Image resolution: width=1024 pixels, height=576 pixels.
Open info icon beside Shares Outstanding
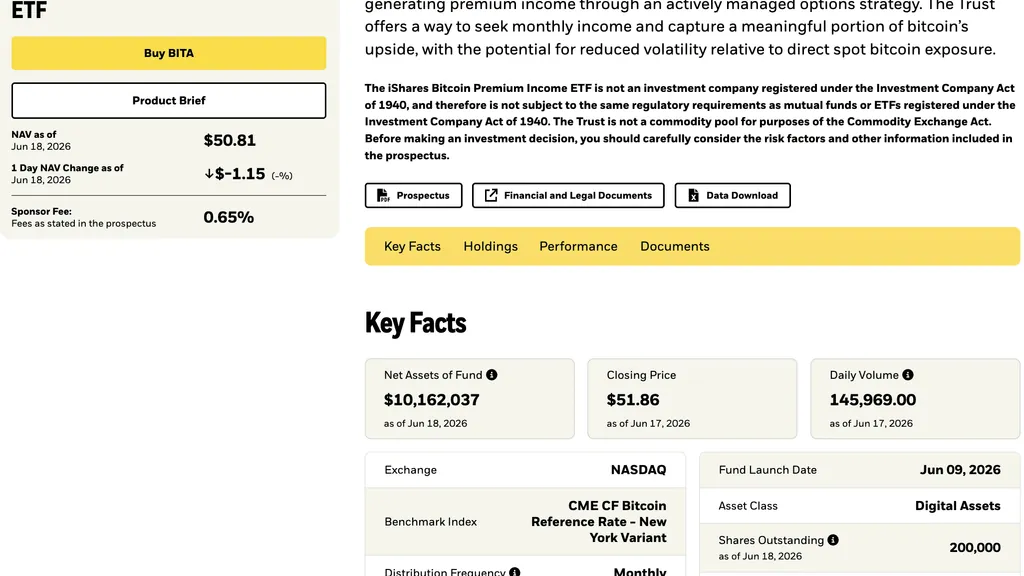[833, 540]
